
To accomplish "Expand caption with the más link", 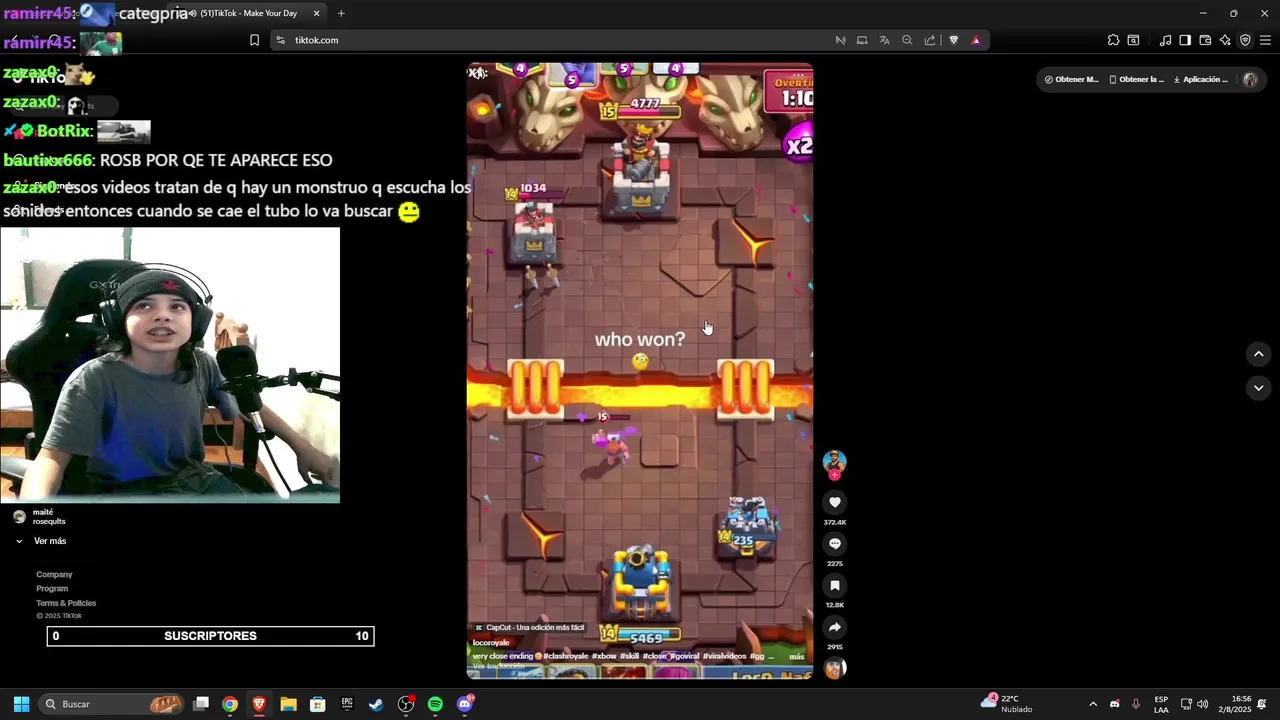I will (x=797, y=657).
